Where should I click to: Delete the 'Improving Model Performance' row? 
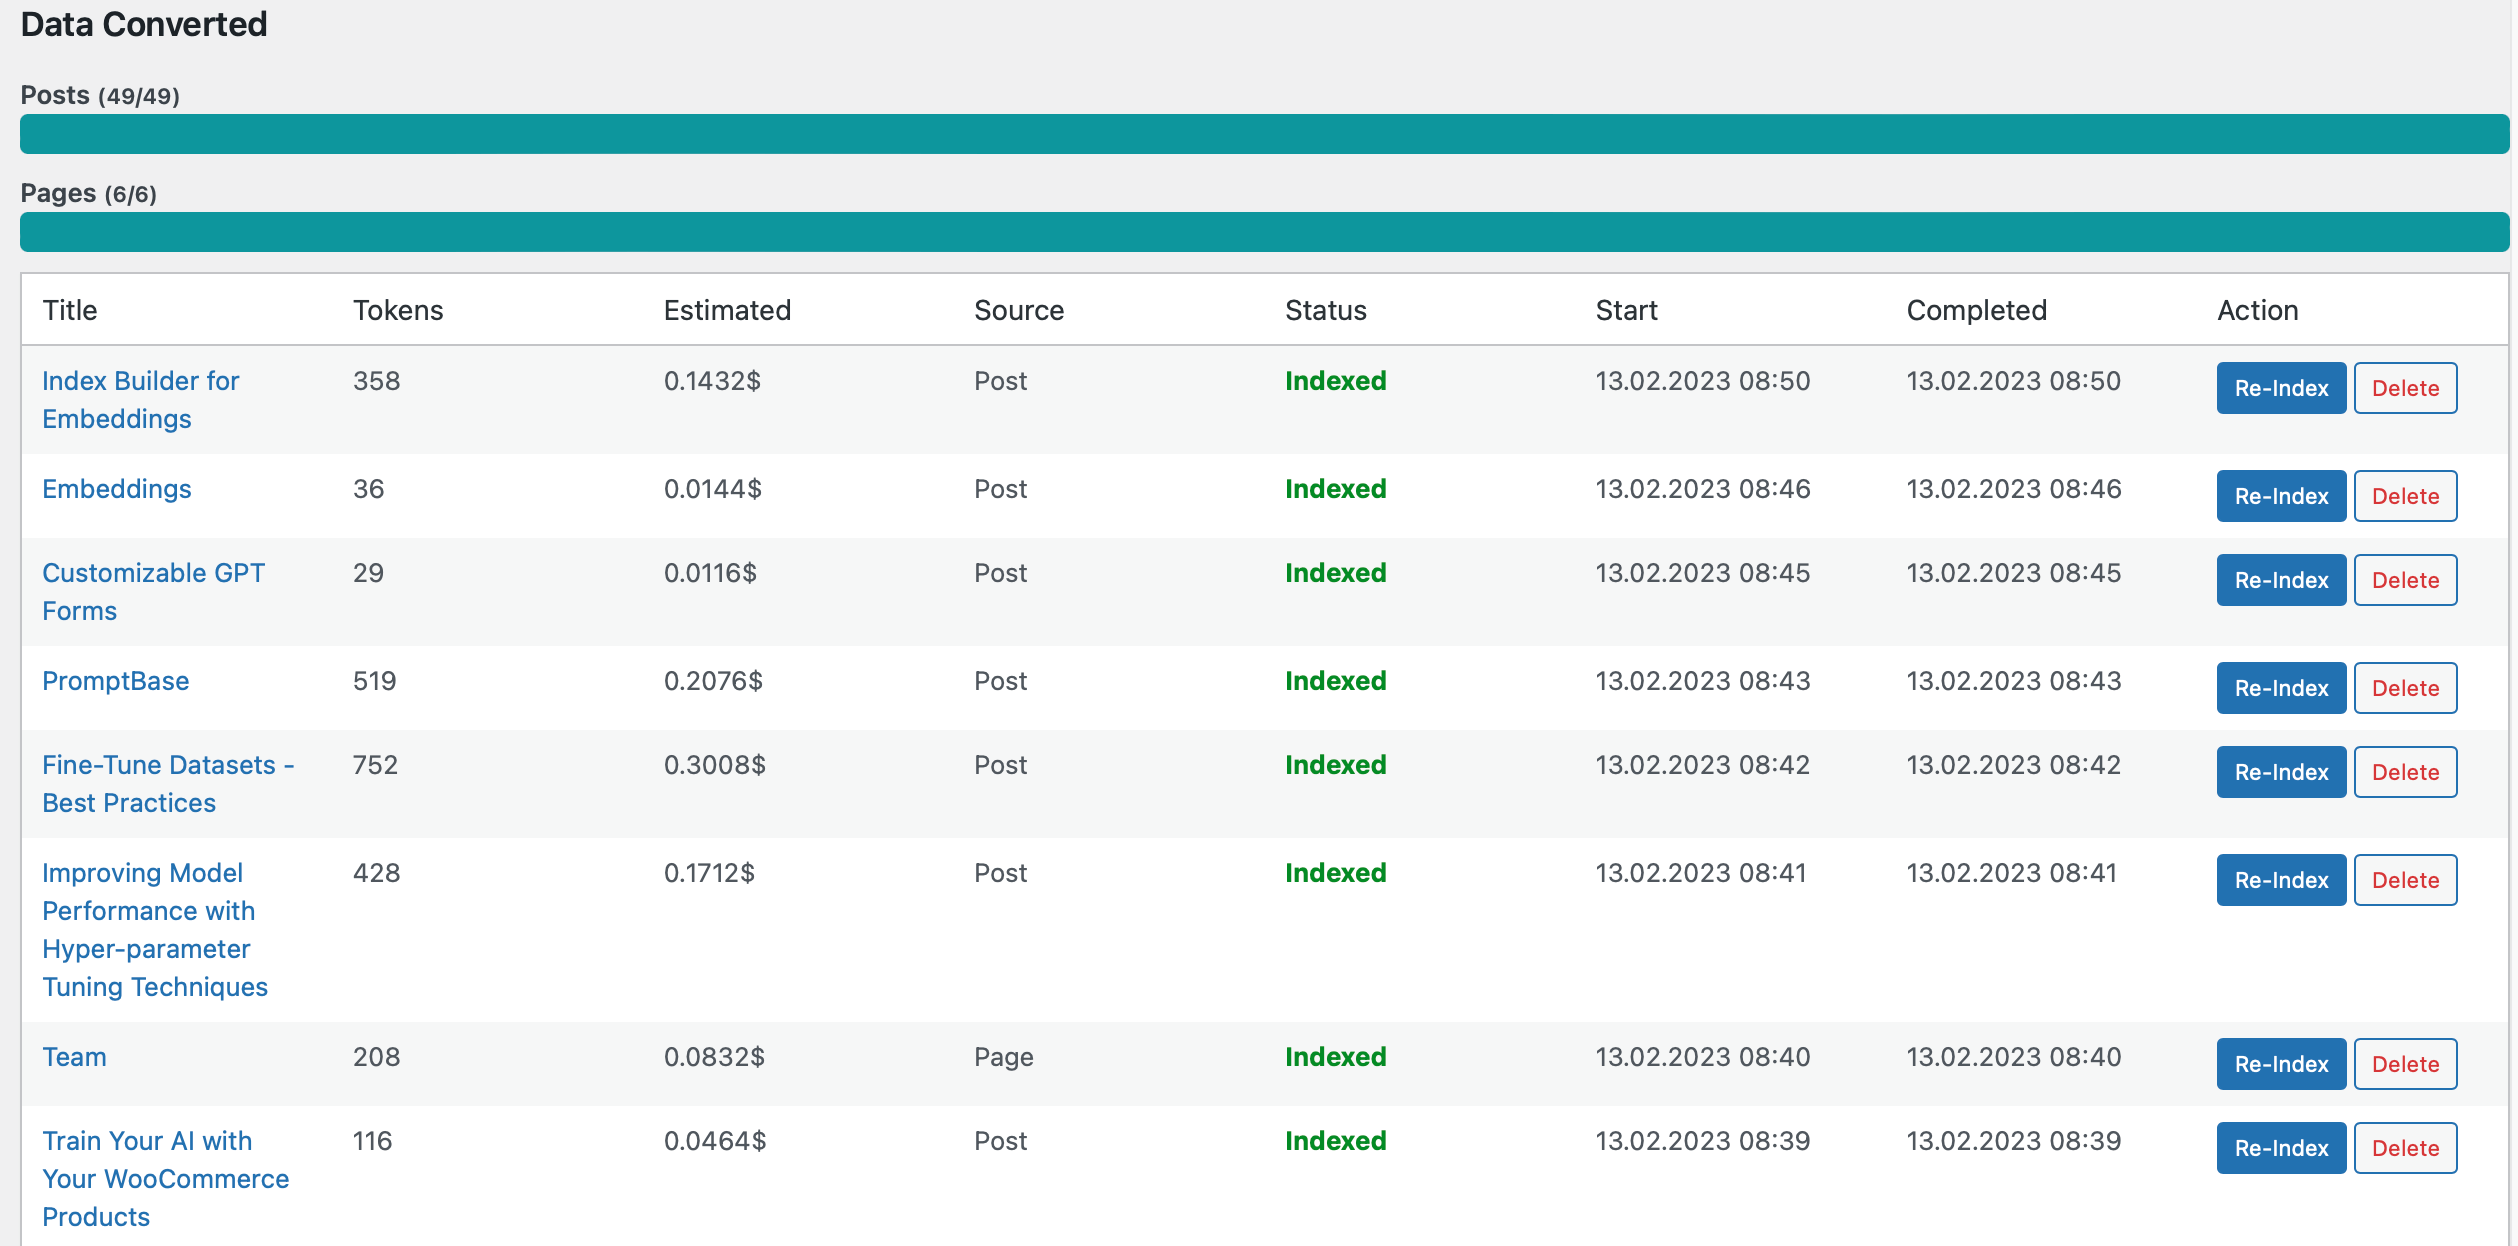[x=2405, y=880]
